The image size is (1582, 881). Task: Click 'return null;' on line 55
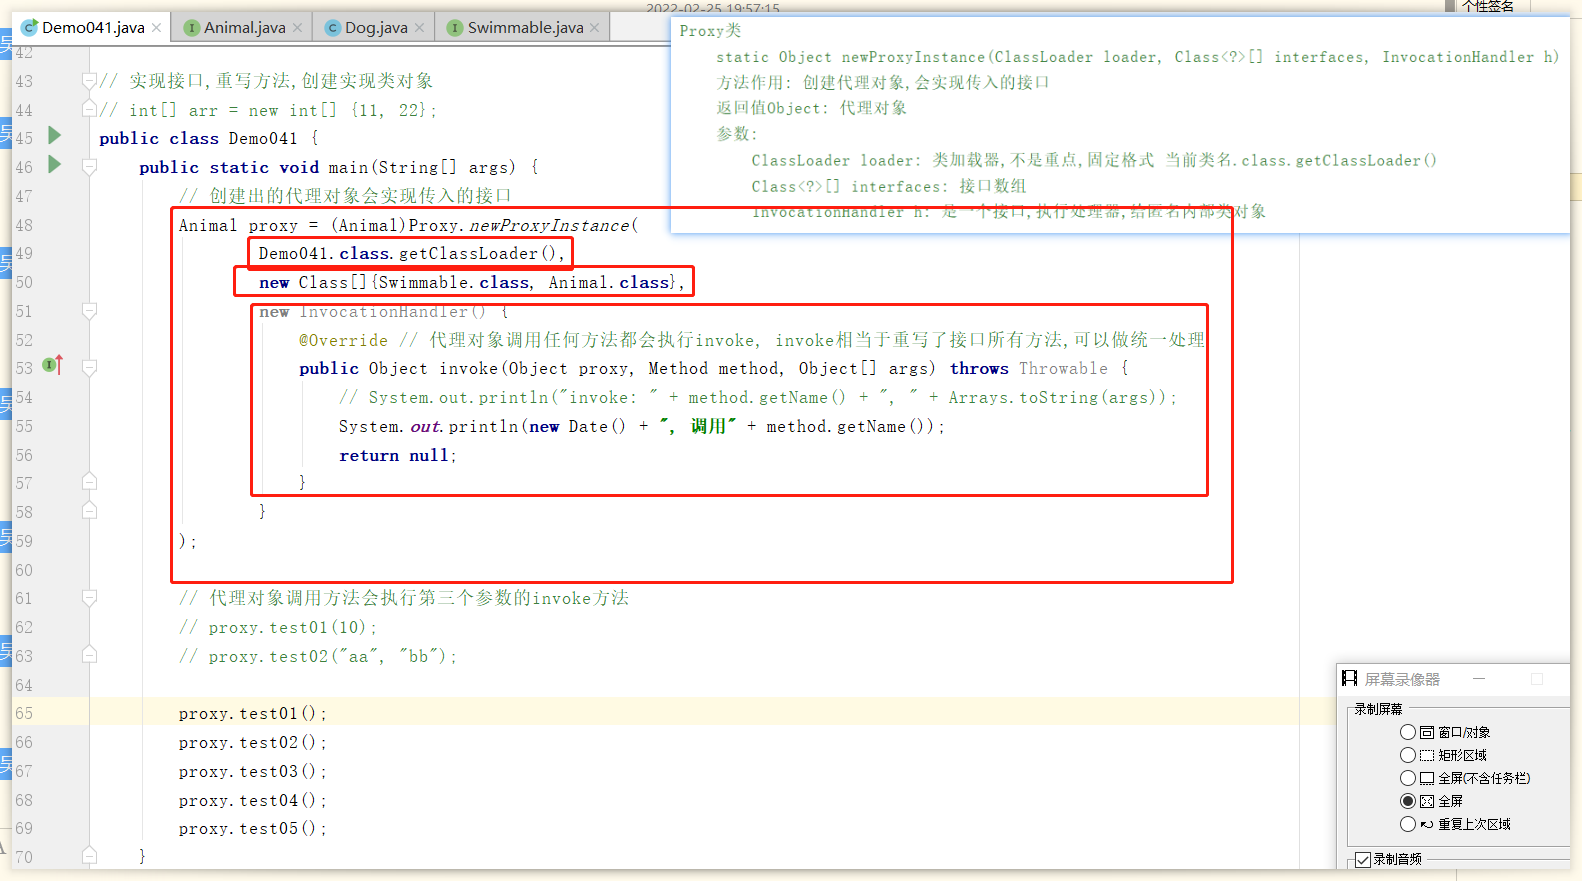pos(397,455)
